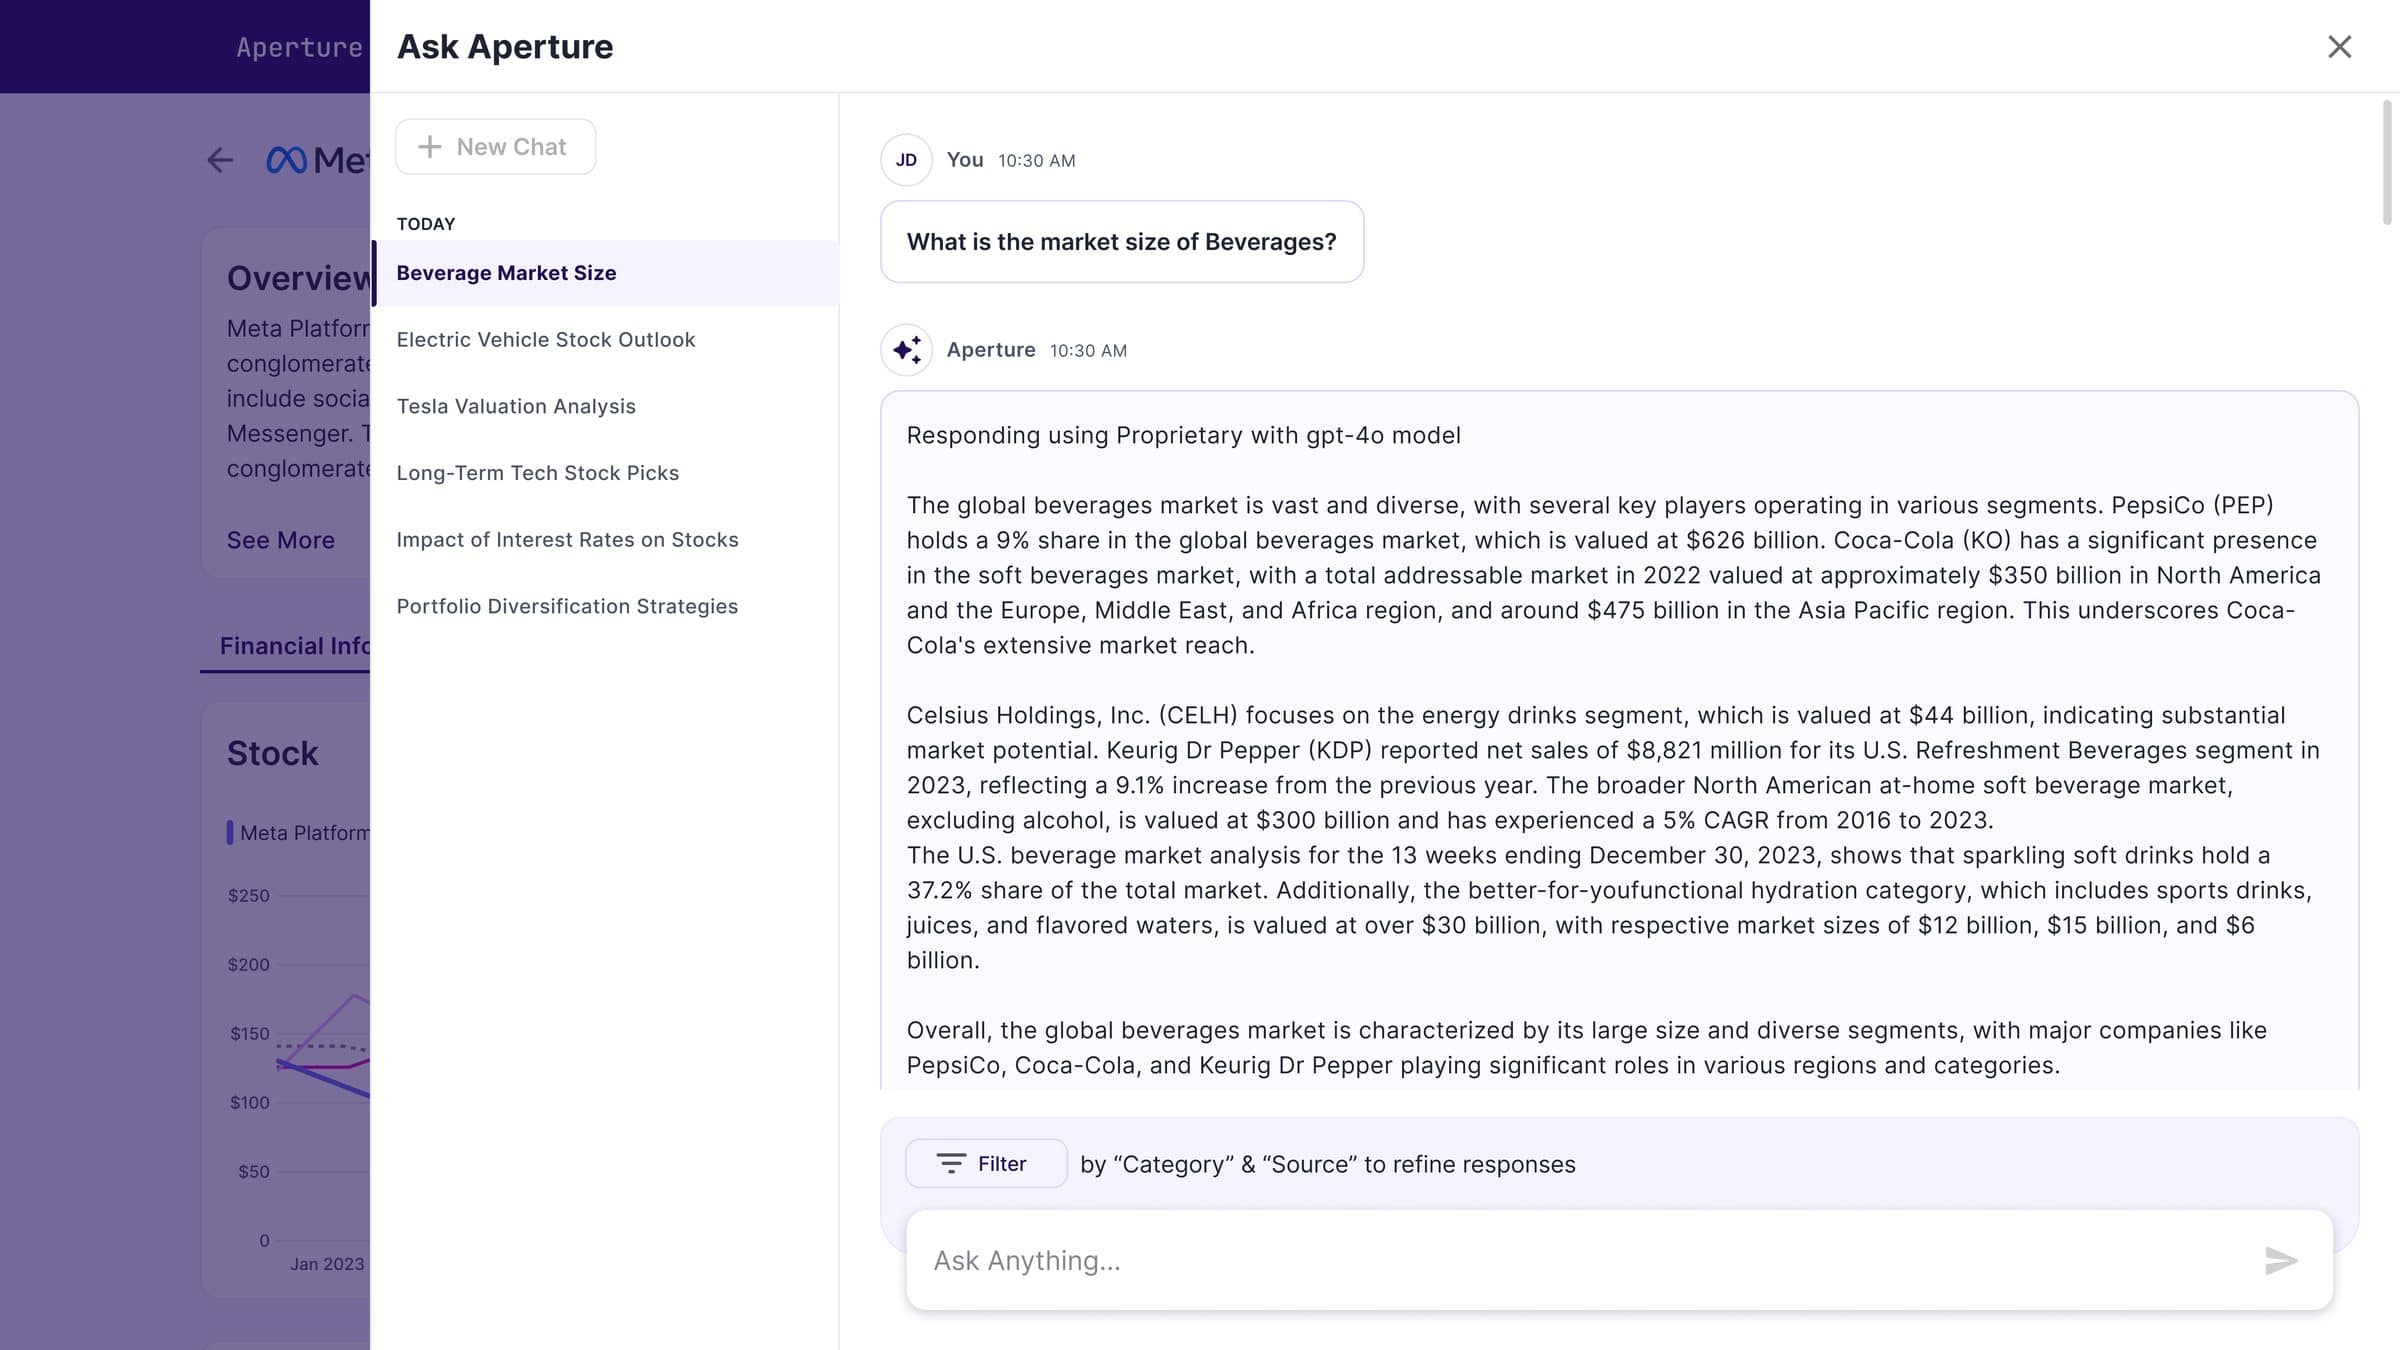Open the Filter options button
The height and width of the screenshot is (1350, 2400).
tap(986, 1163)
